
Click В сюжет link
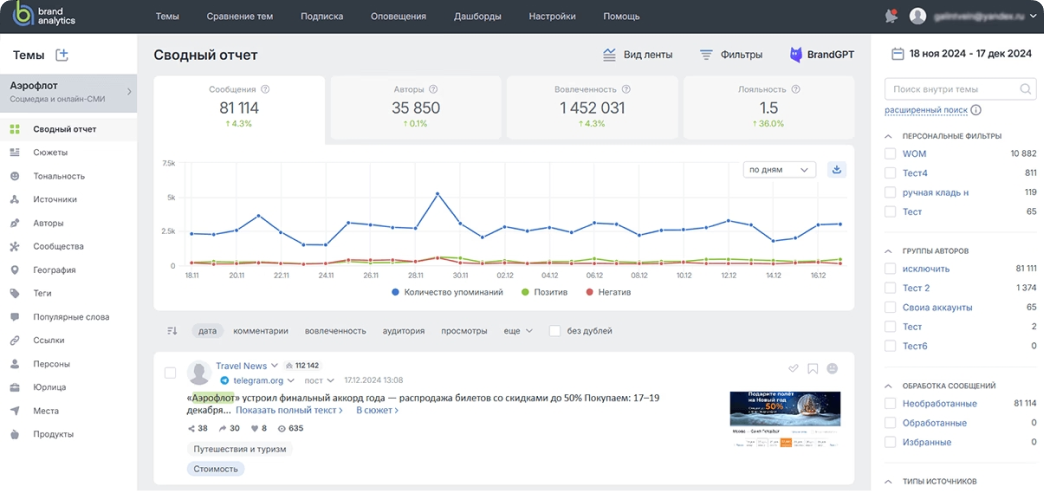coord(378,410)
